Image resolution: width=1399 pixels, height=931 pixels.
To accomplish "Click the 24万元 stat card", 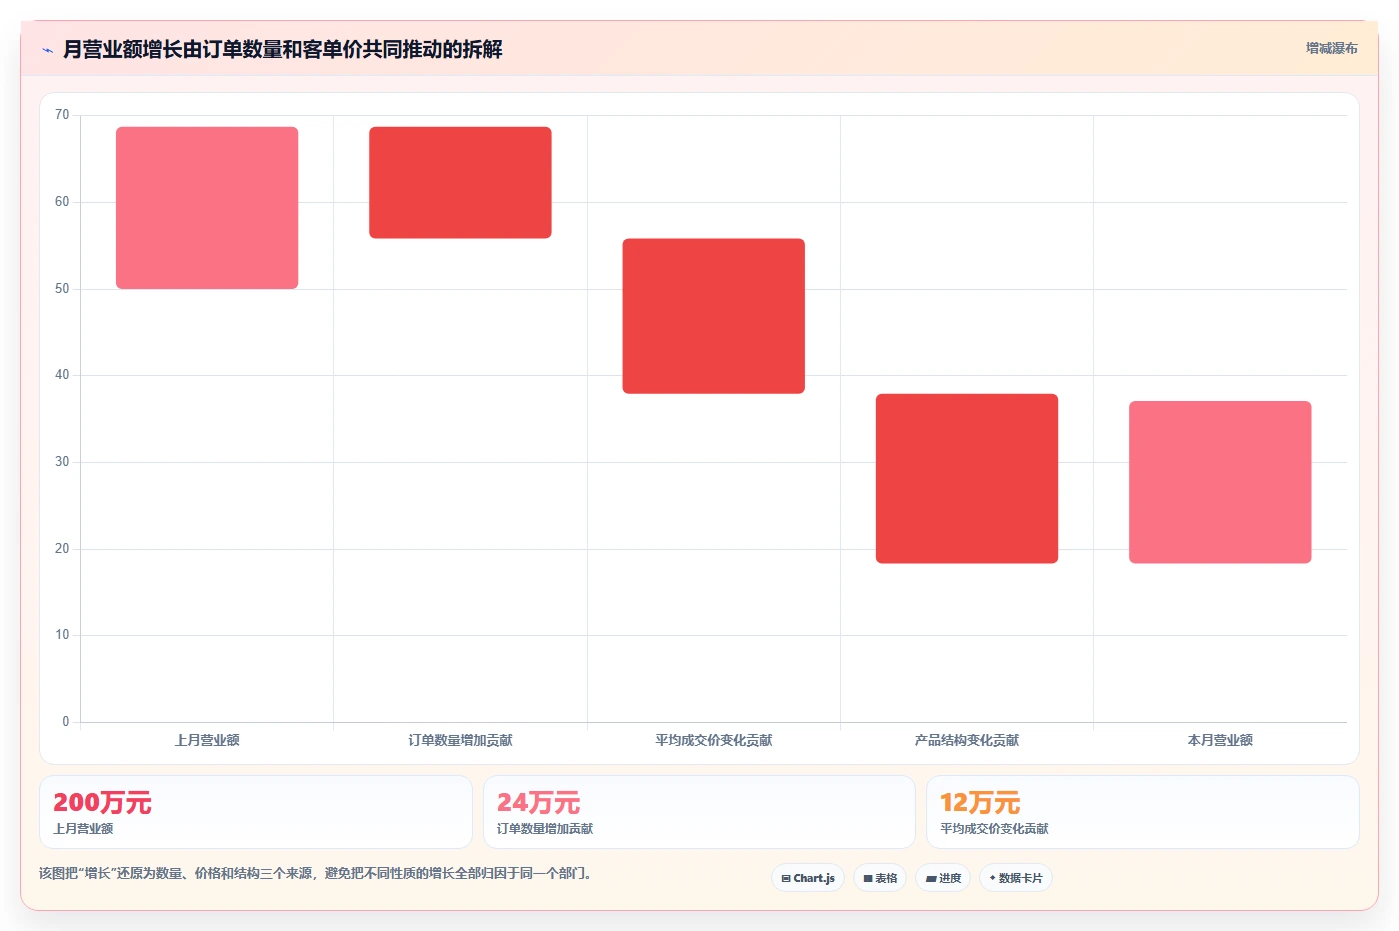I will (x=699, y=812).
